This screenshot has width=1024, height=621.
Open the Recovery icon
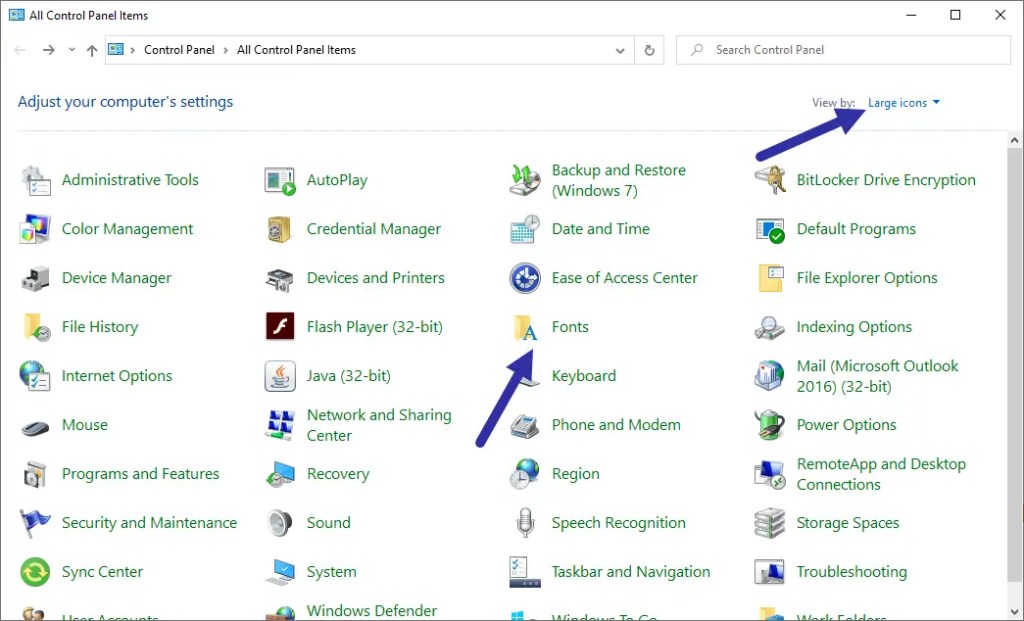coord(280,474)
